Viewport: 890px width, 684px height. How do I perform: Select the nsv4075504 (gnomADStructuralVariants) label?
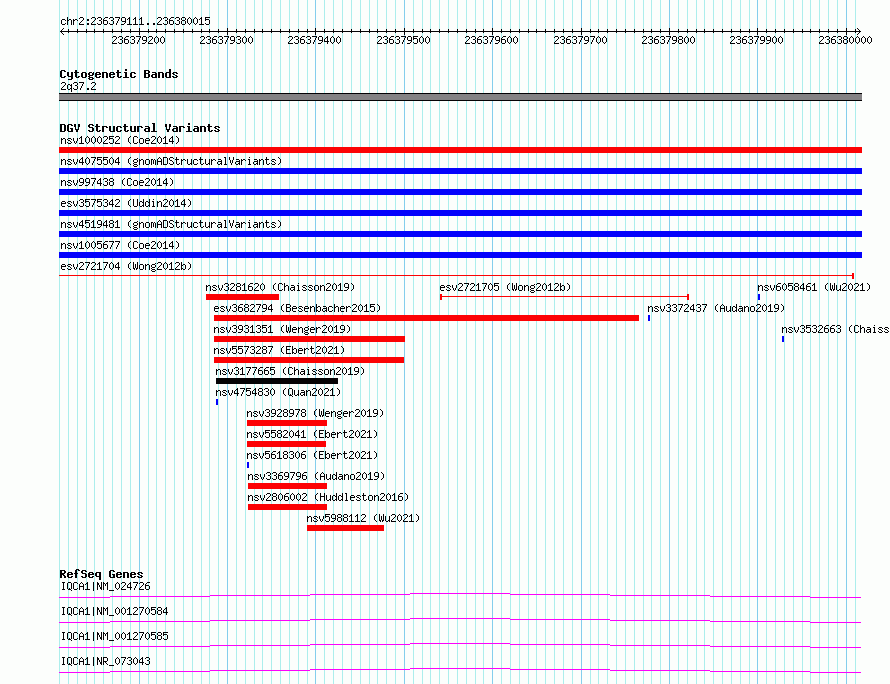coord(171,161)
